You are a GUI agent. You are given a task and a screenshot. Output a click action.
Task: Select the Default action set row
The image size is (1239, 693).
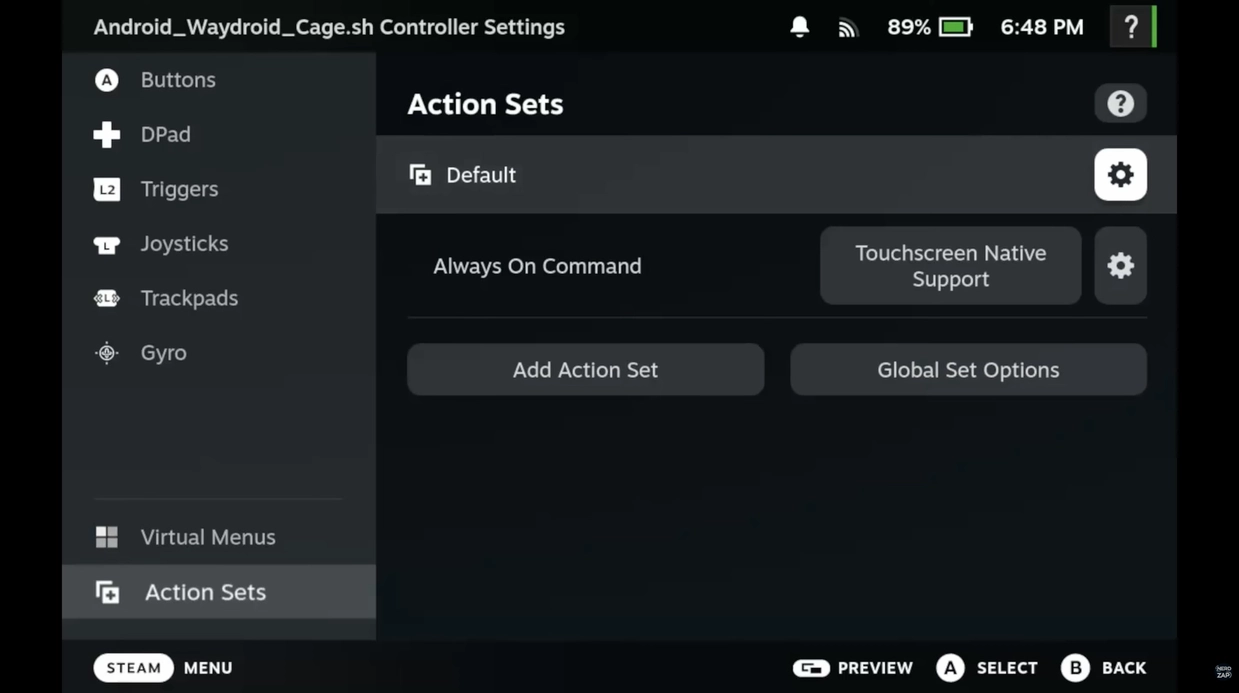pyautogui.click(x=700, y=175)
